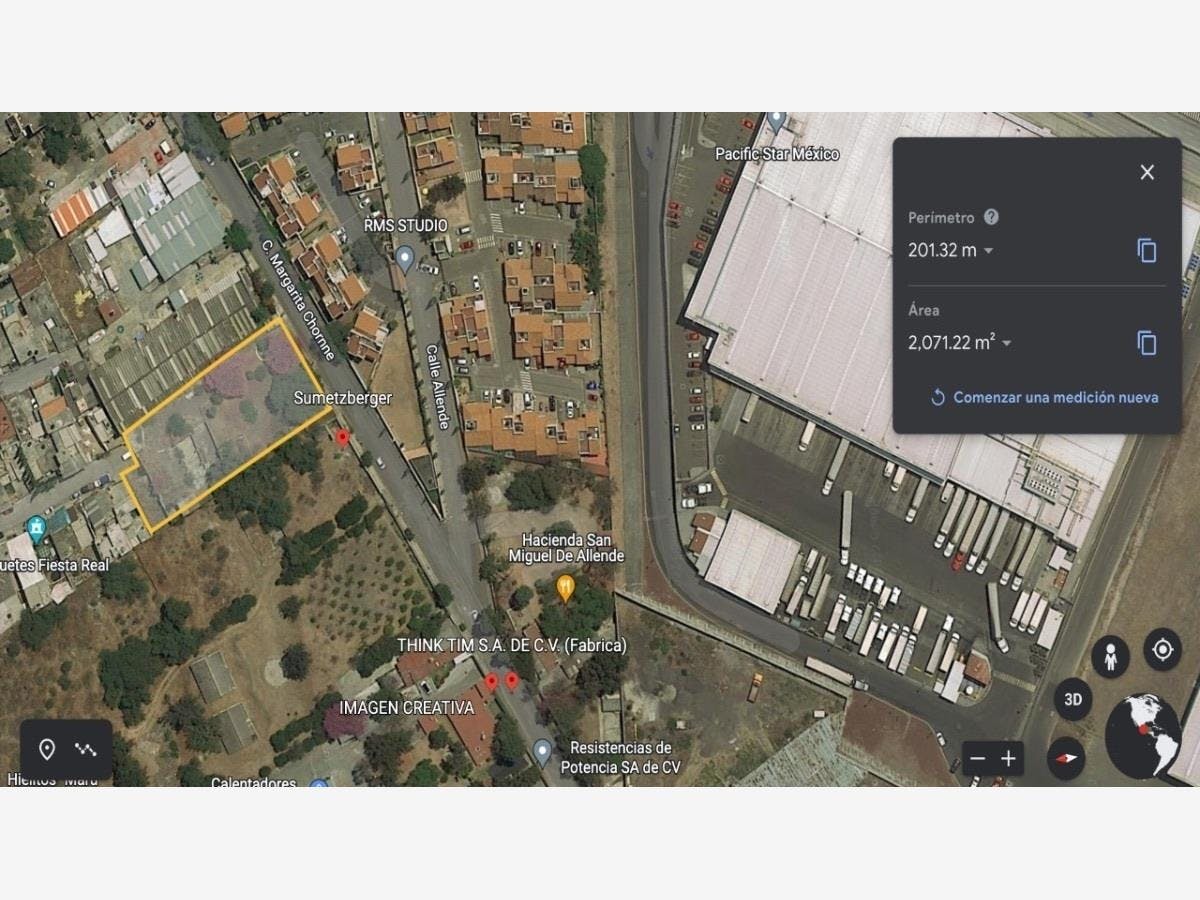This screenshot has height=900, width=1200.
Task: Open Street View pegman
Action: coord(1110,656)
